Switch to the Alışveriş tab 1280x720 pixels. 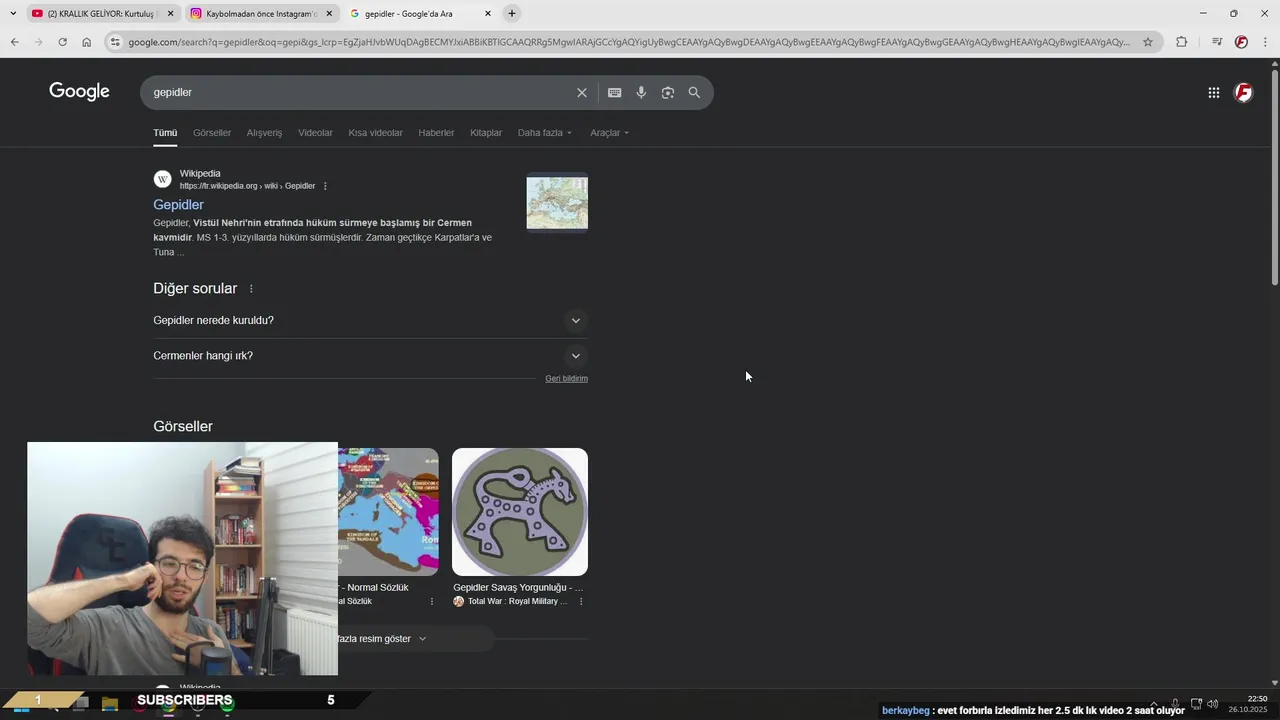(x=264, y=133)
